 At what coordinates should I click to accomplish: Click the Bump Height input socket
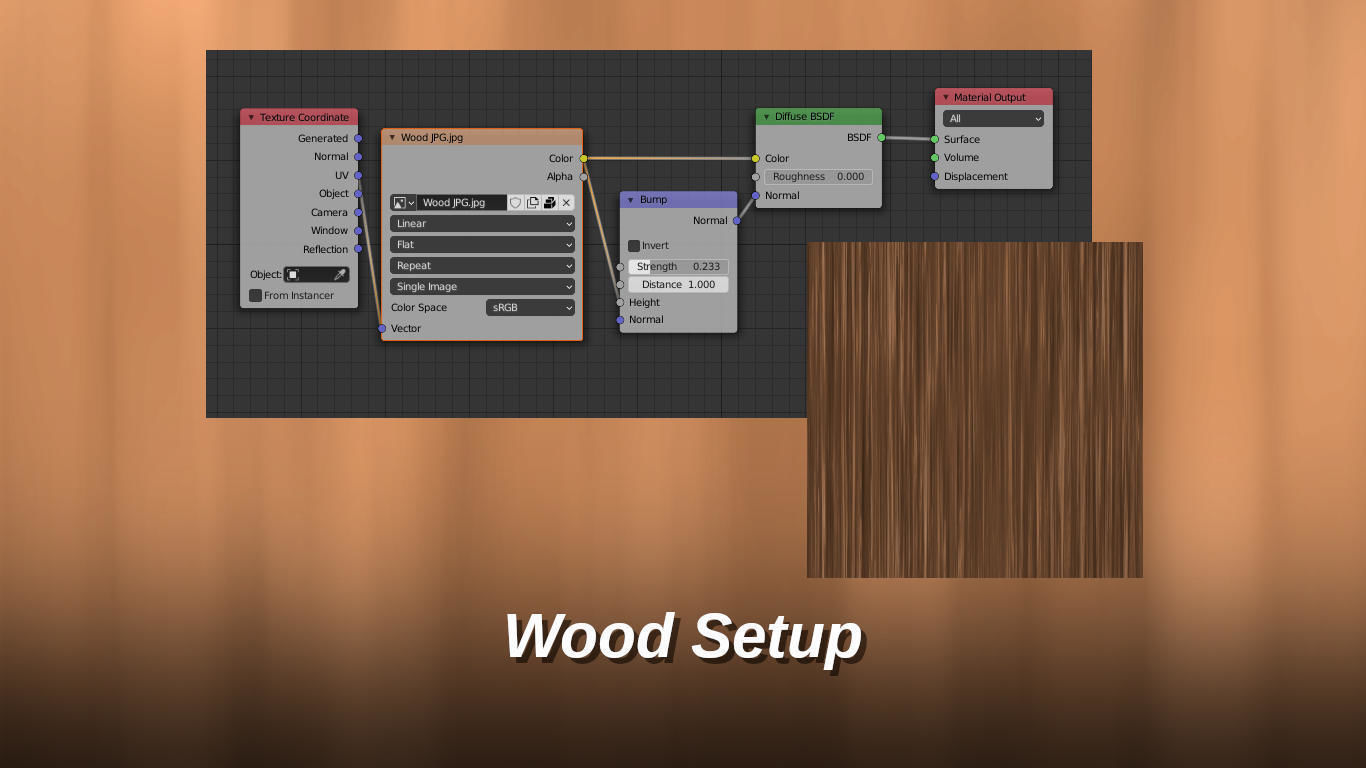[620, 303]
